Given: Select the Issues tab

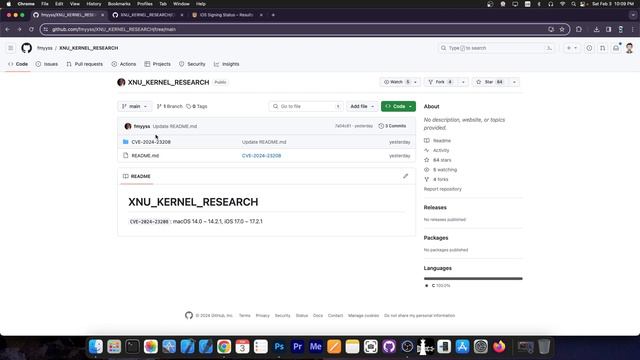Looking at the screenshot, I should pyautogui.click(x=47, y=64).
